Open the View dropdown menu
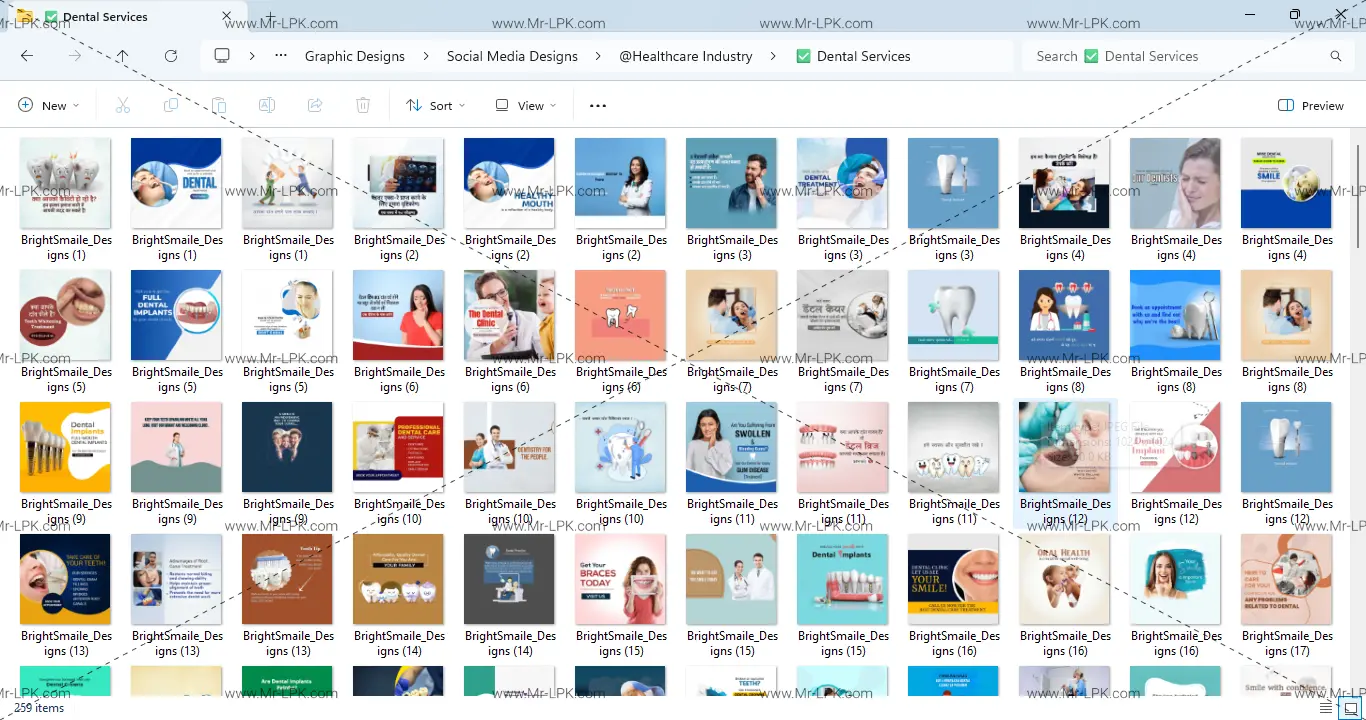The height and width of the screenshot is (720, 1366). click(x=525, y=105)
